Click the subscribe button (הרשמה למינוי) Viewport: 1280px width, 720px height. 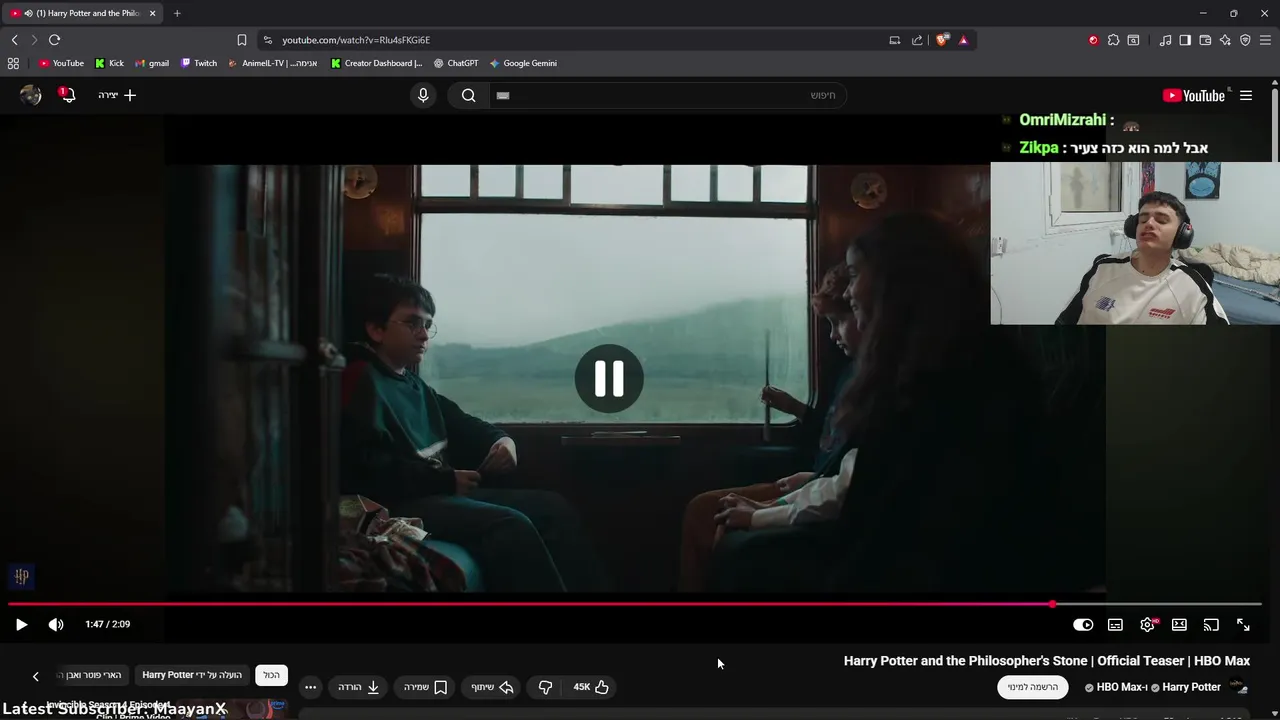coord(1033,687)
